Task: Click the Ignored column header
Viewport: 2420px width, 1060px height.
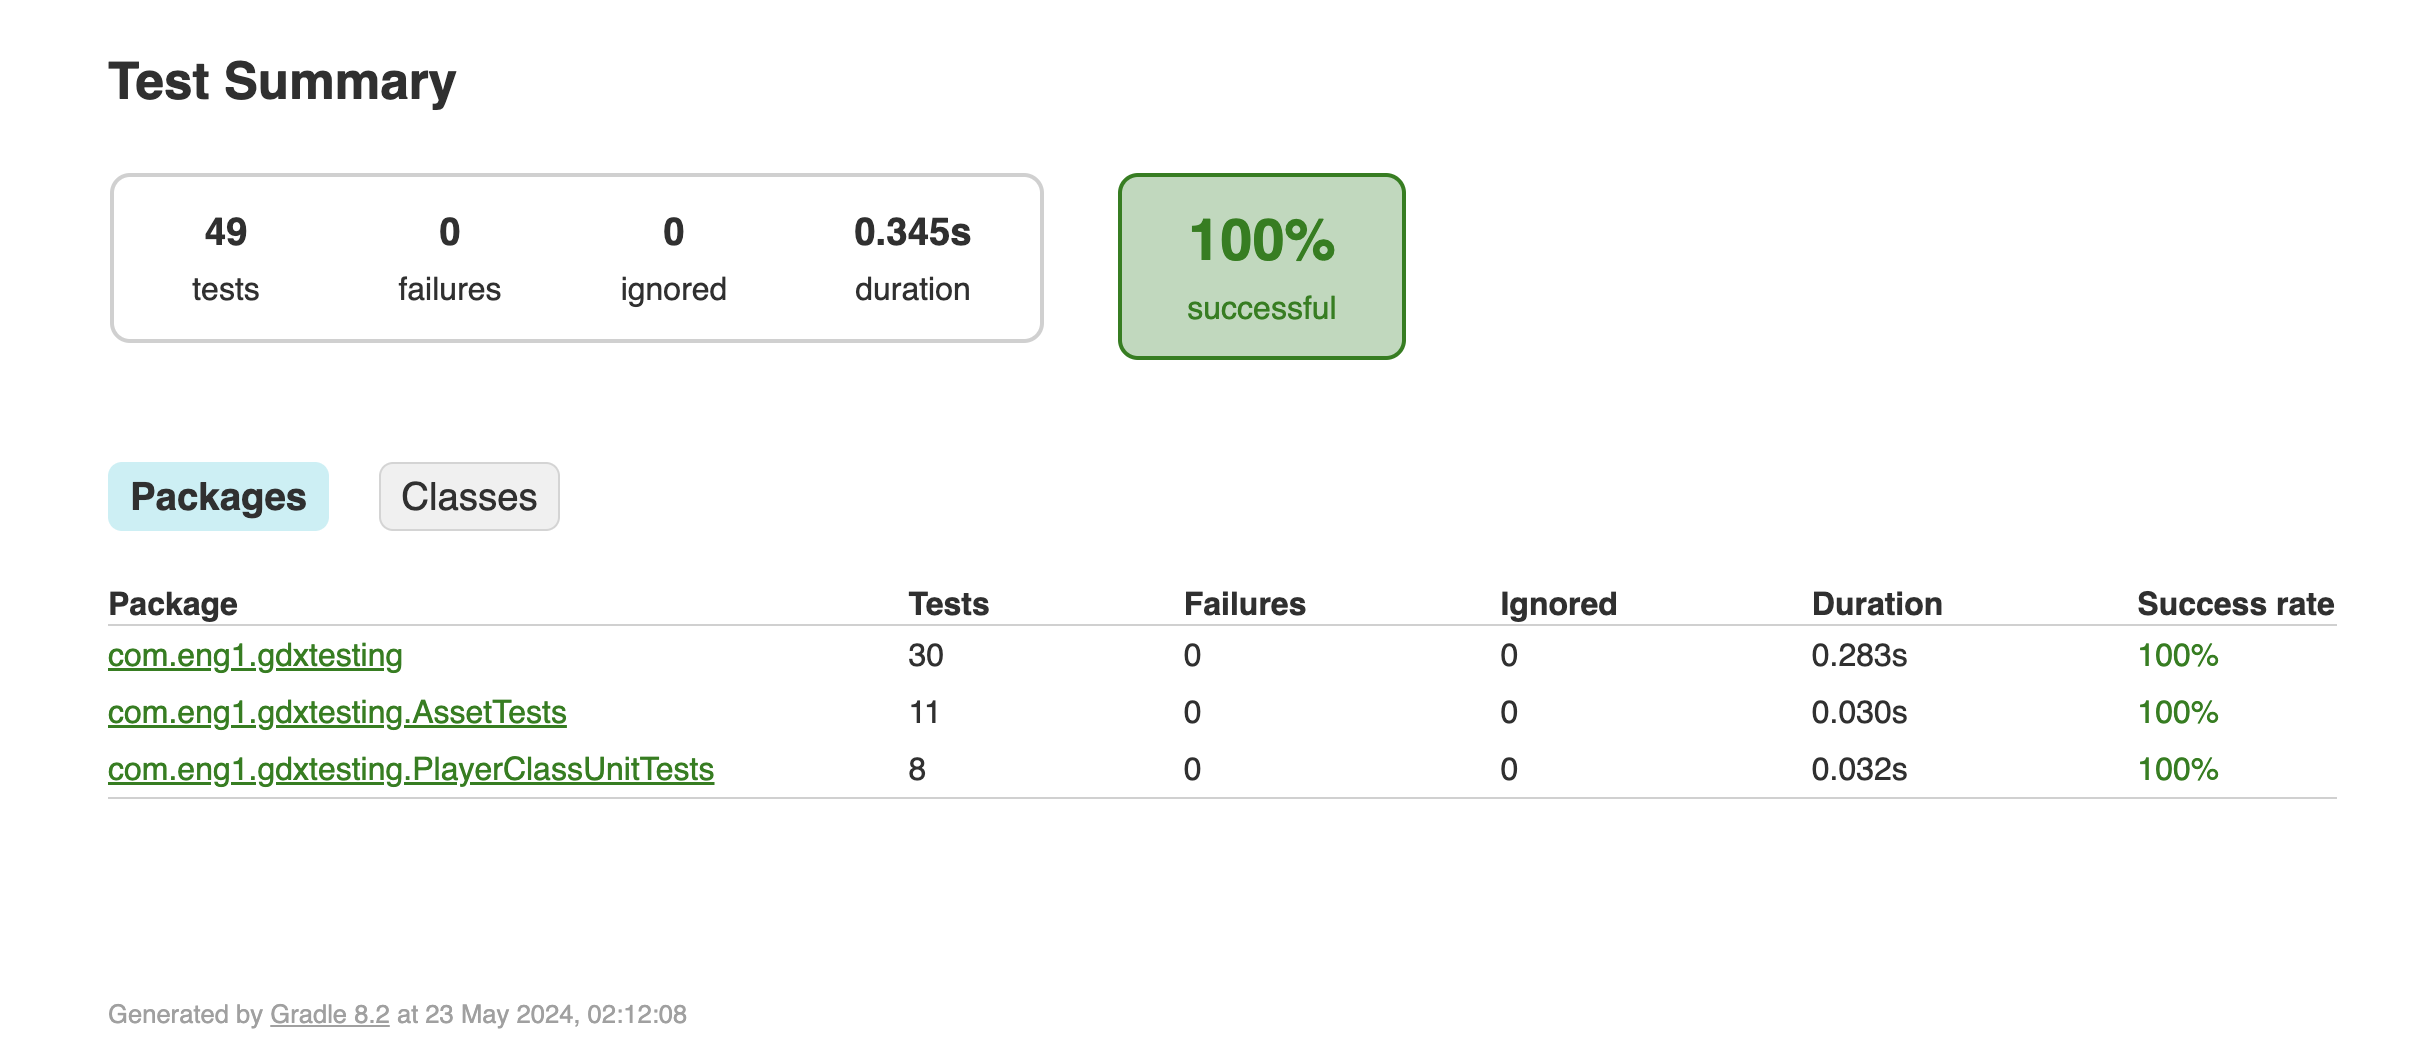Action: point(1558,604)
